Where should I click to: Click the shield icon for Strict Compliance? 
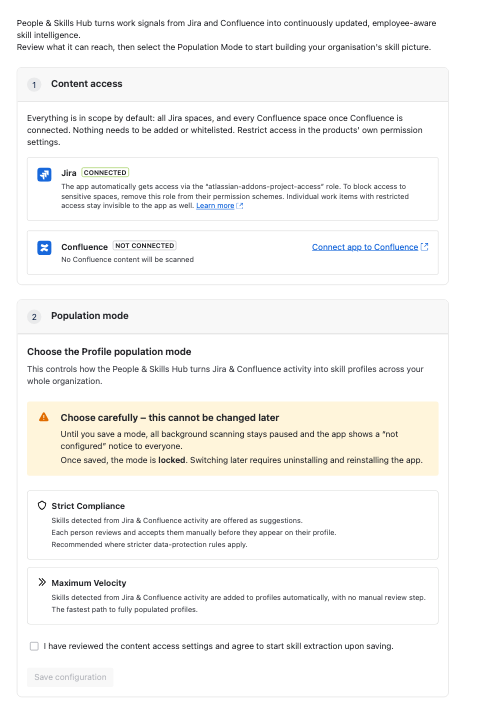(42, 505)
